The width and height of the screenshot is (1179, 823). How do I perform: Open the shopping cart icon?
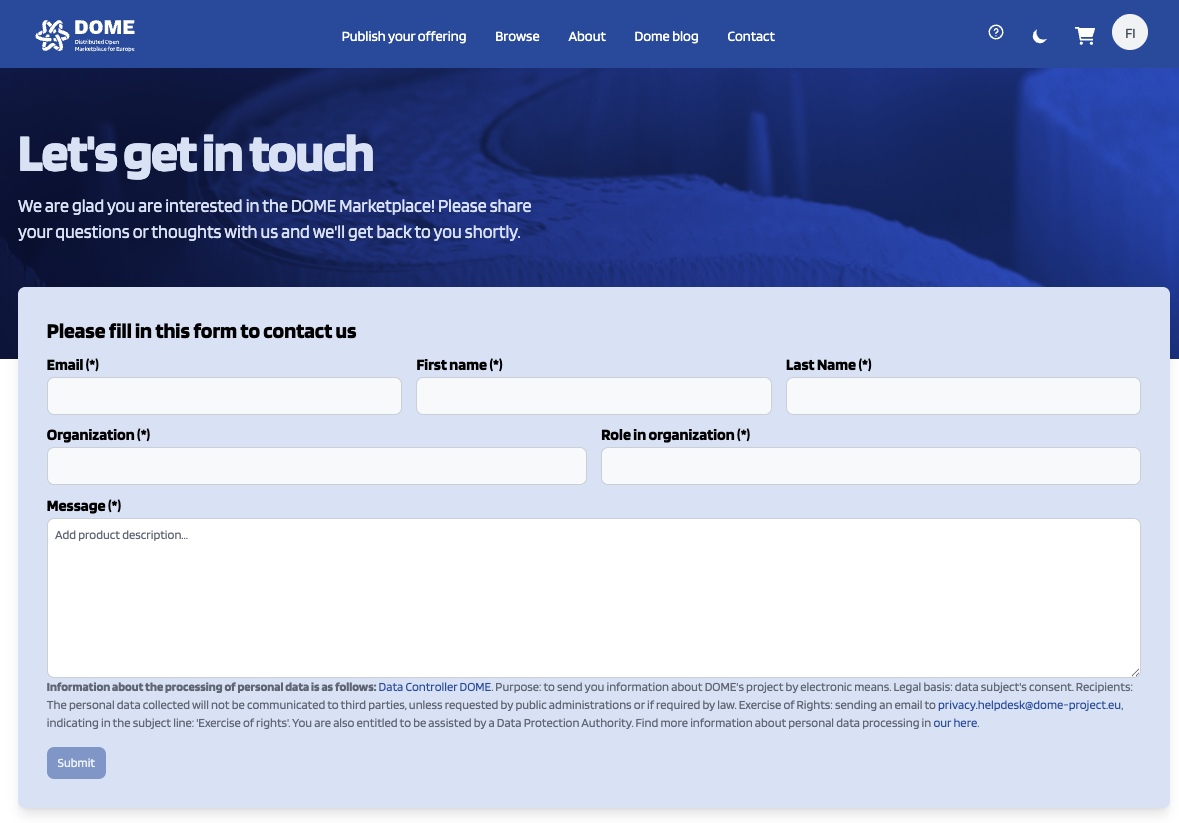point(1084,36)
